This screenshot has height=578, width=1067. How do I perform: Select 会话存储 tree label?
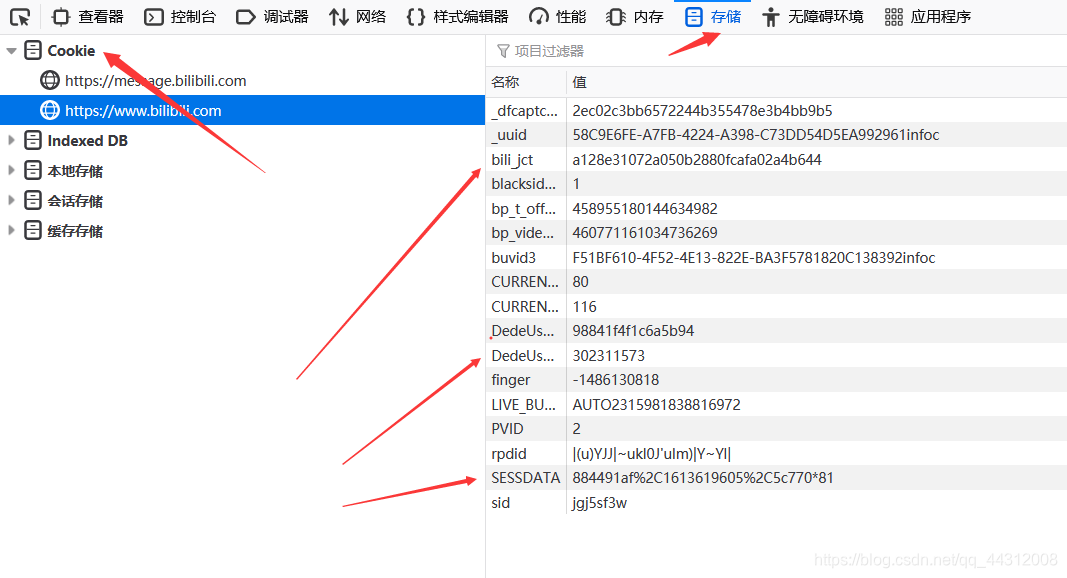click(x=75, y=200)
